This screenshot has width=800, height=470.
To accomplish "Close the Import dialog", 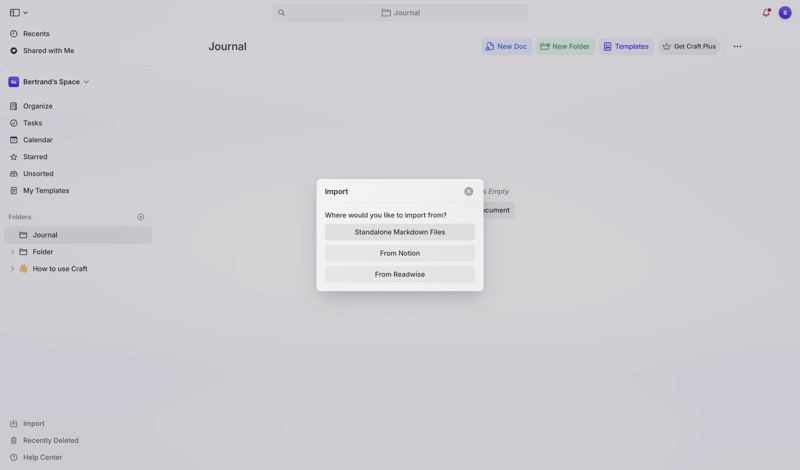I will point(468,191).
